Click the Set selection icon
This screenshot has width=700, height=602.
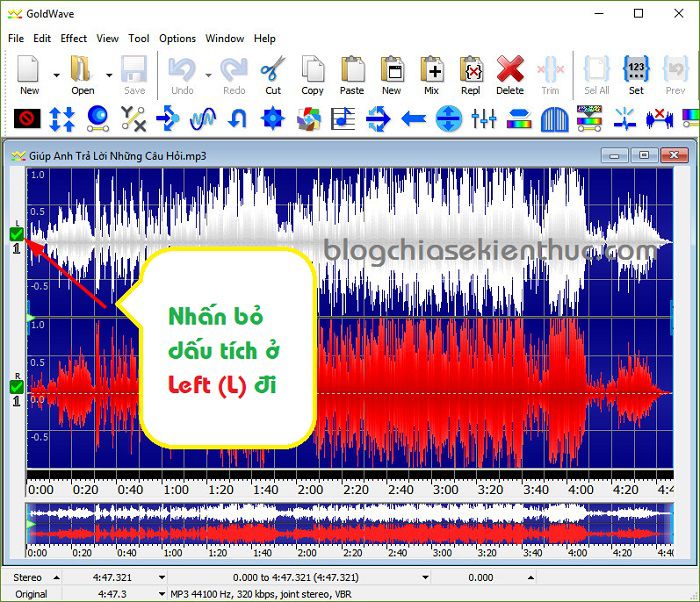pos(636,69)
